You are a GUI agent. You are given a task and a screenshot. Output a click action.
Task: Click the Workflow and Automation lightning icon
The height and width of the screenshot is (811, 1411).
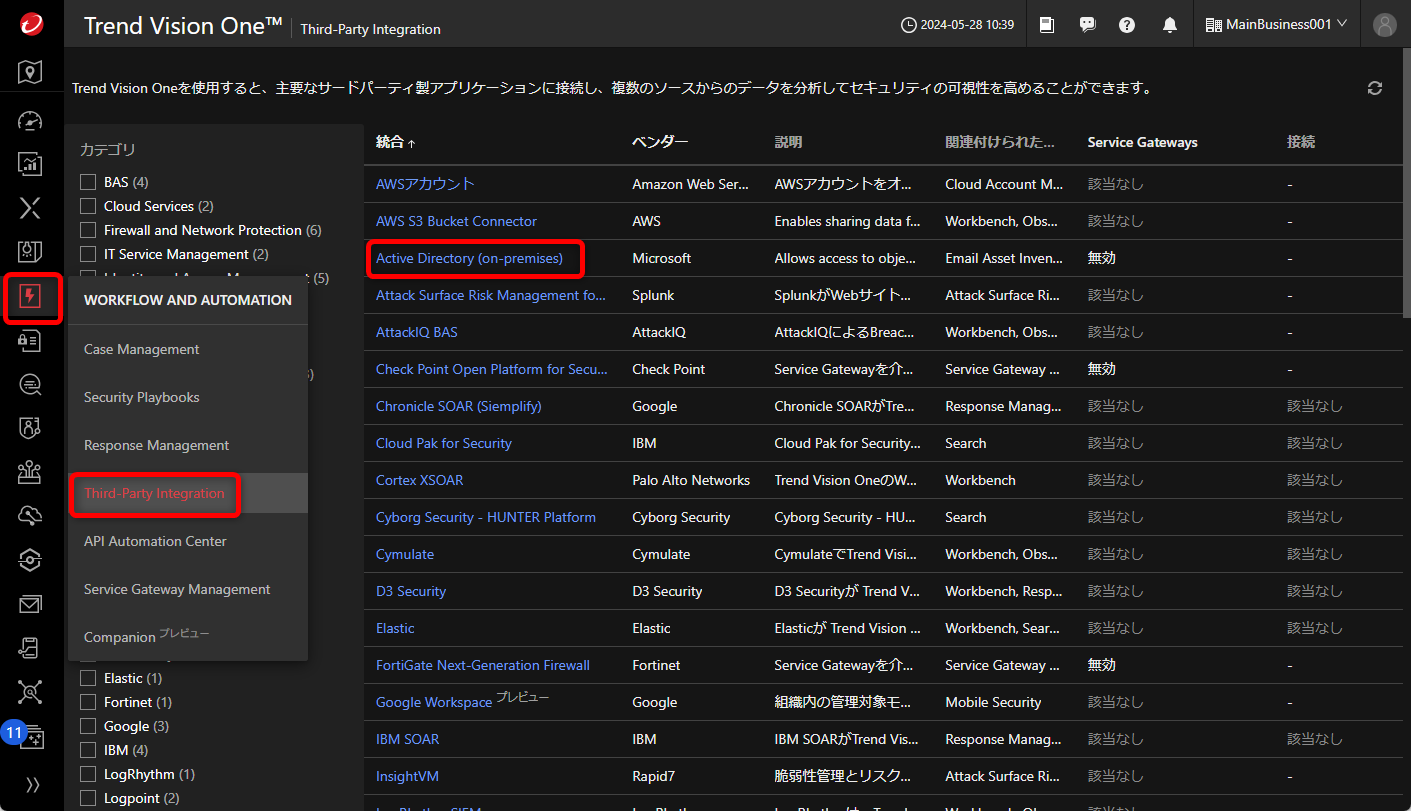31,297
